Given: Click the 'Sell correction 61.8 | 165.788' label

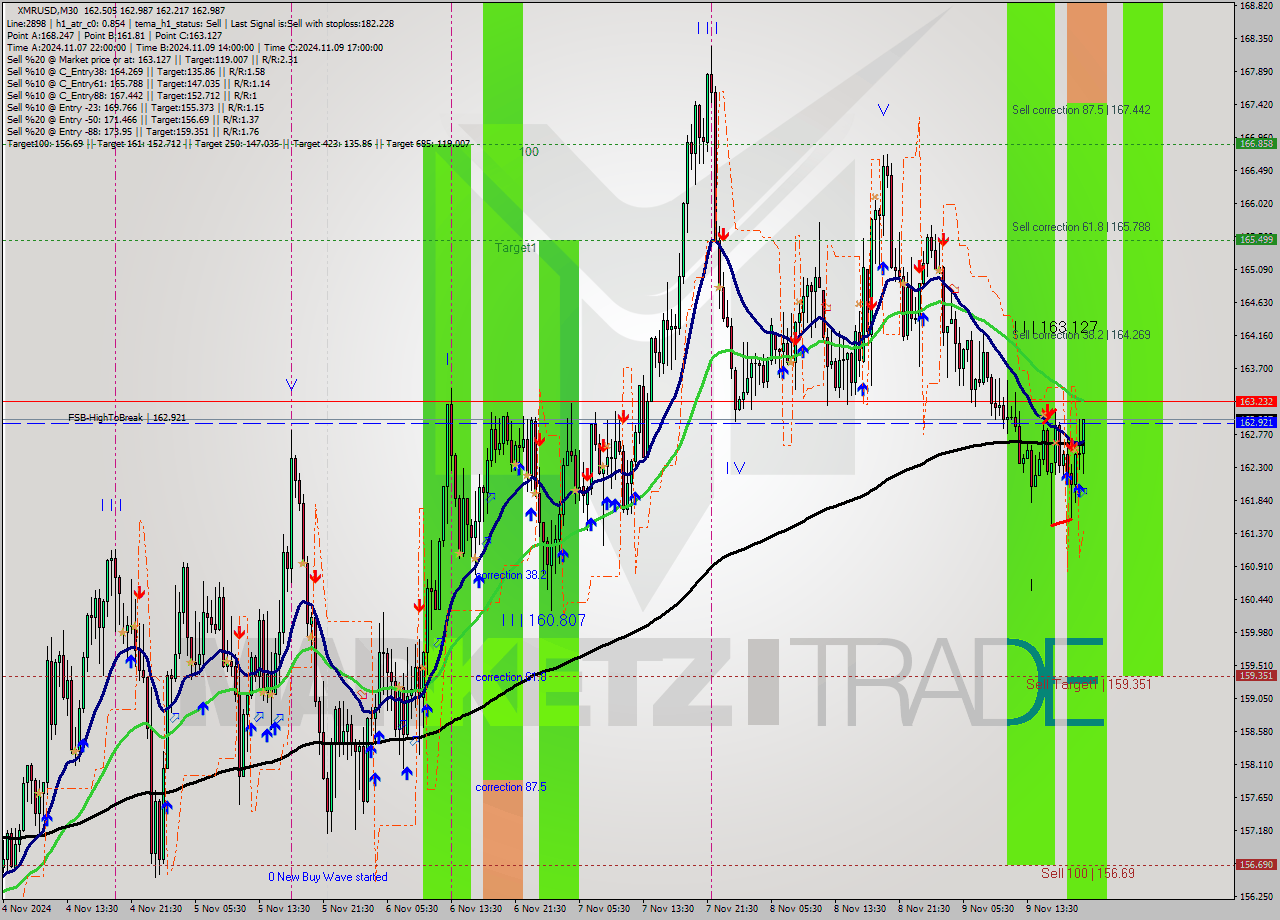Looking at the screenshot, I should point(1080,227).
